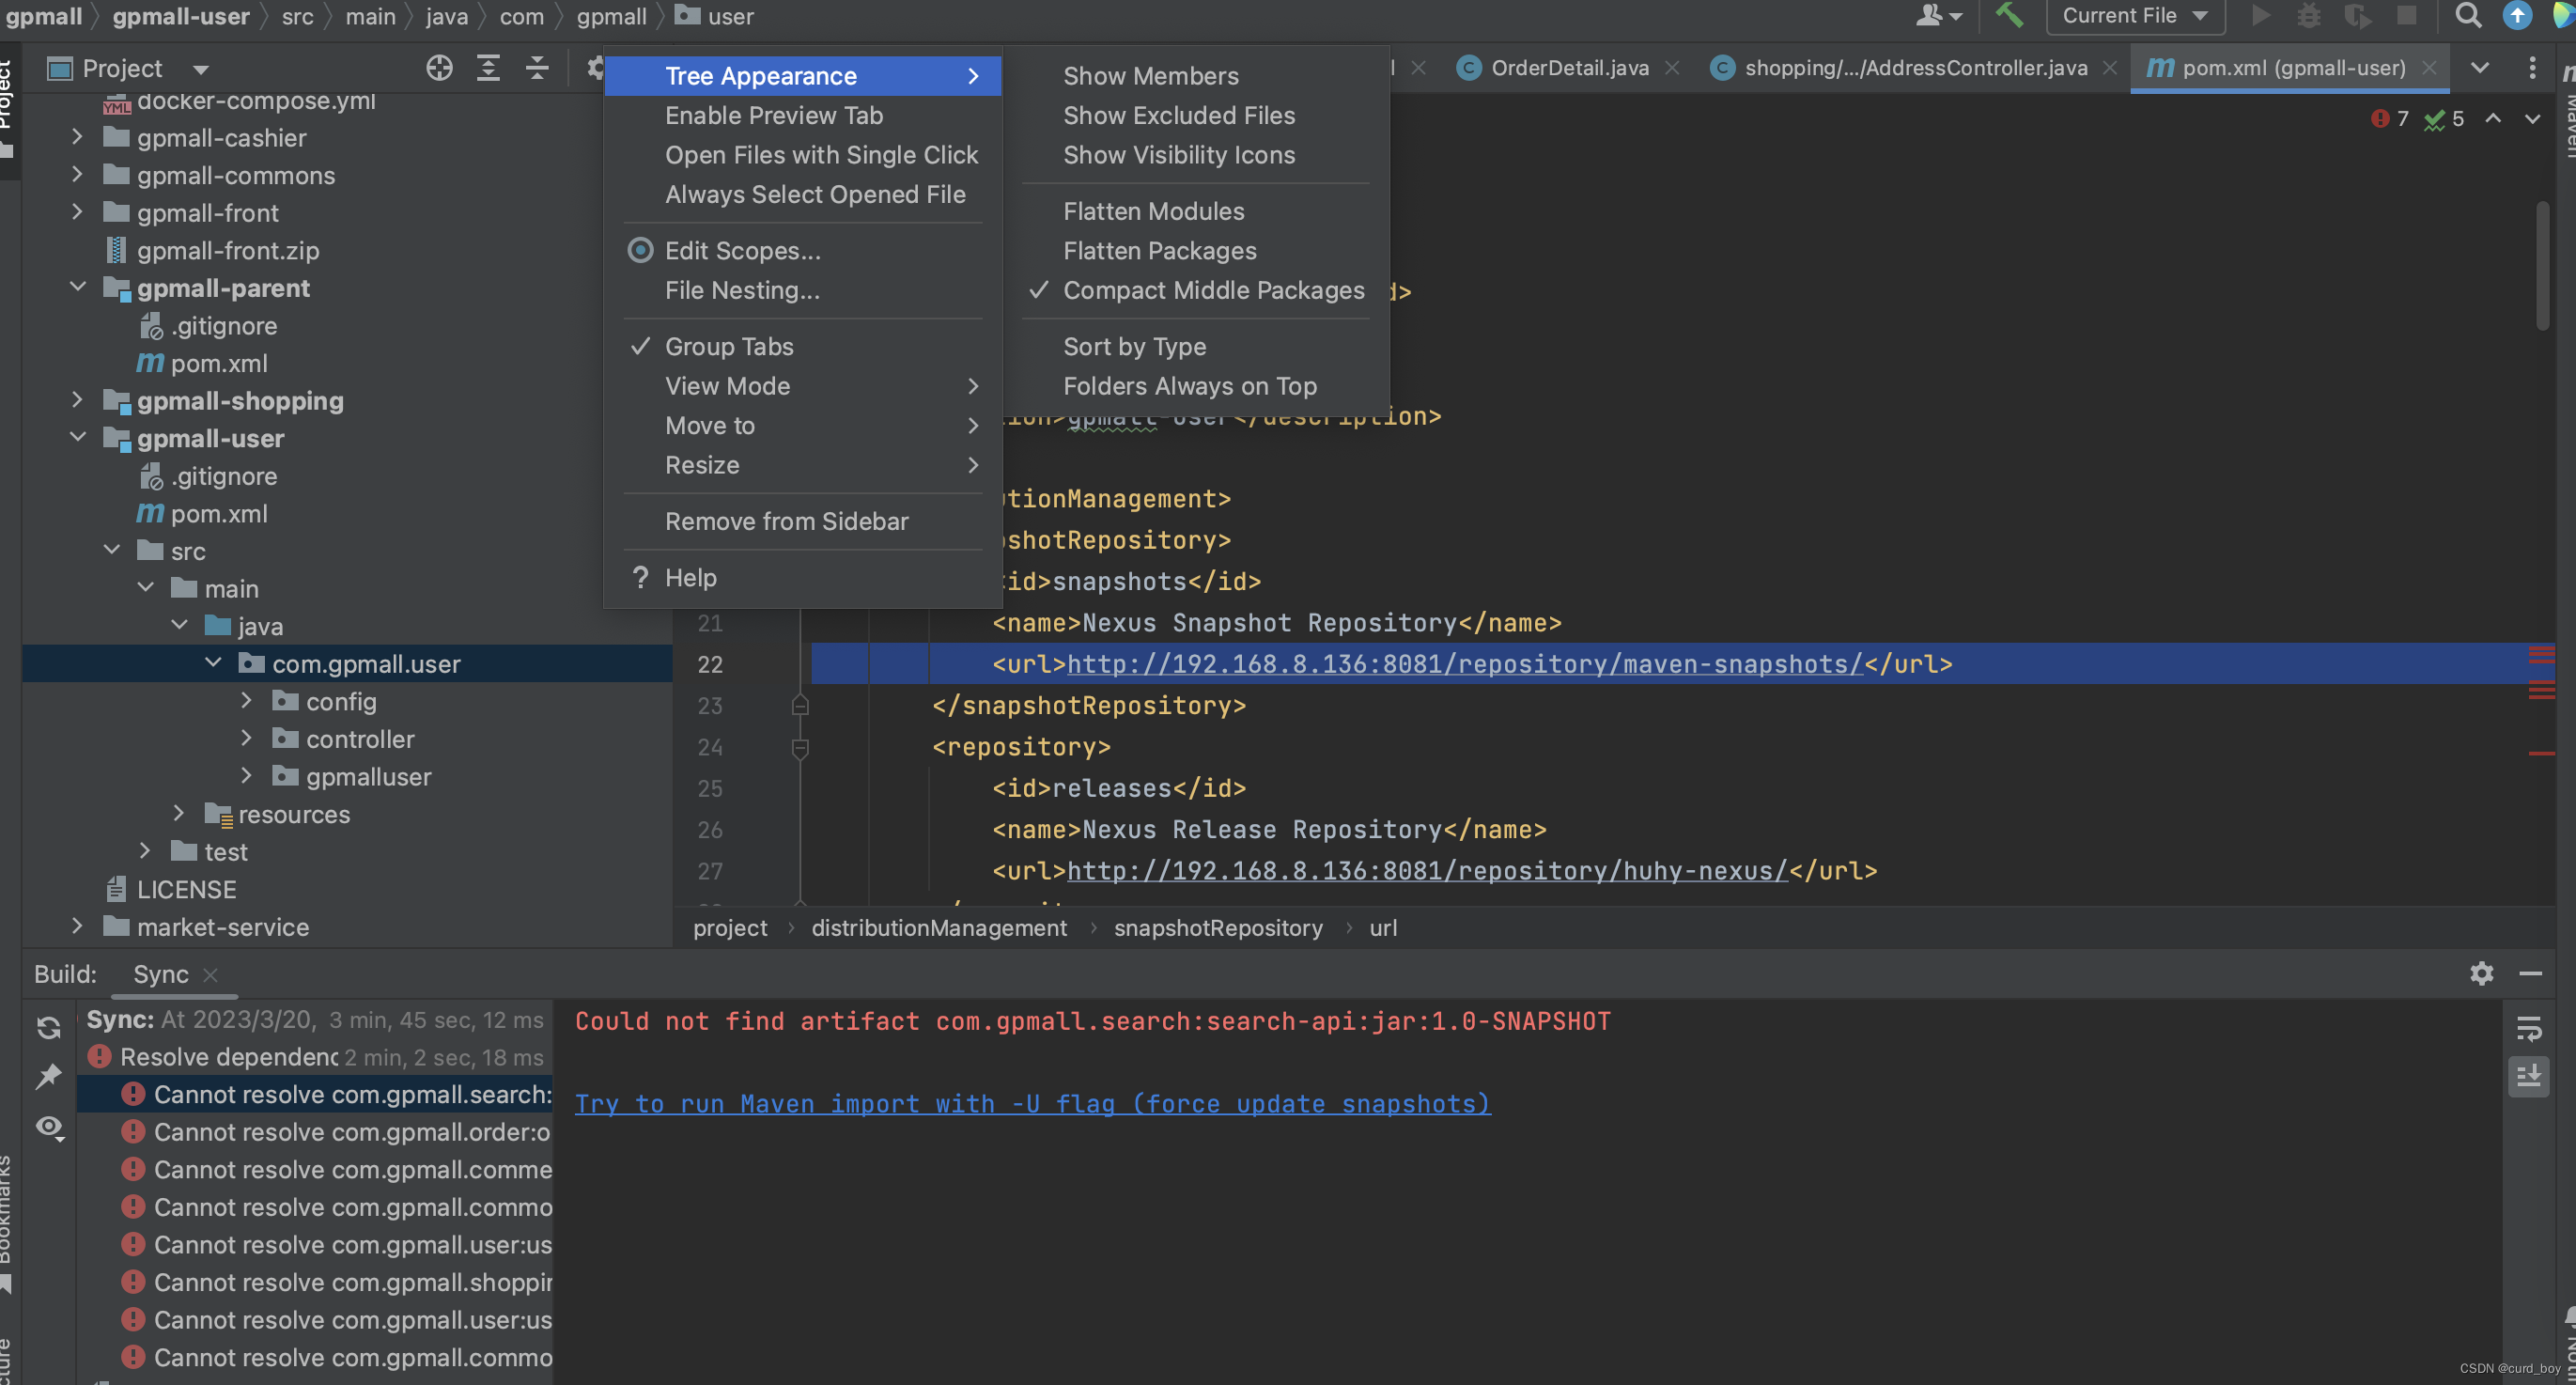Screen dimensions: 2576x1385
Task: Click the previous highlighted error up arrow
Action: click(2492, 119)
